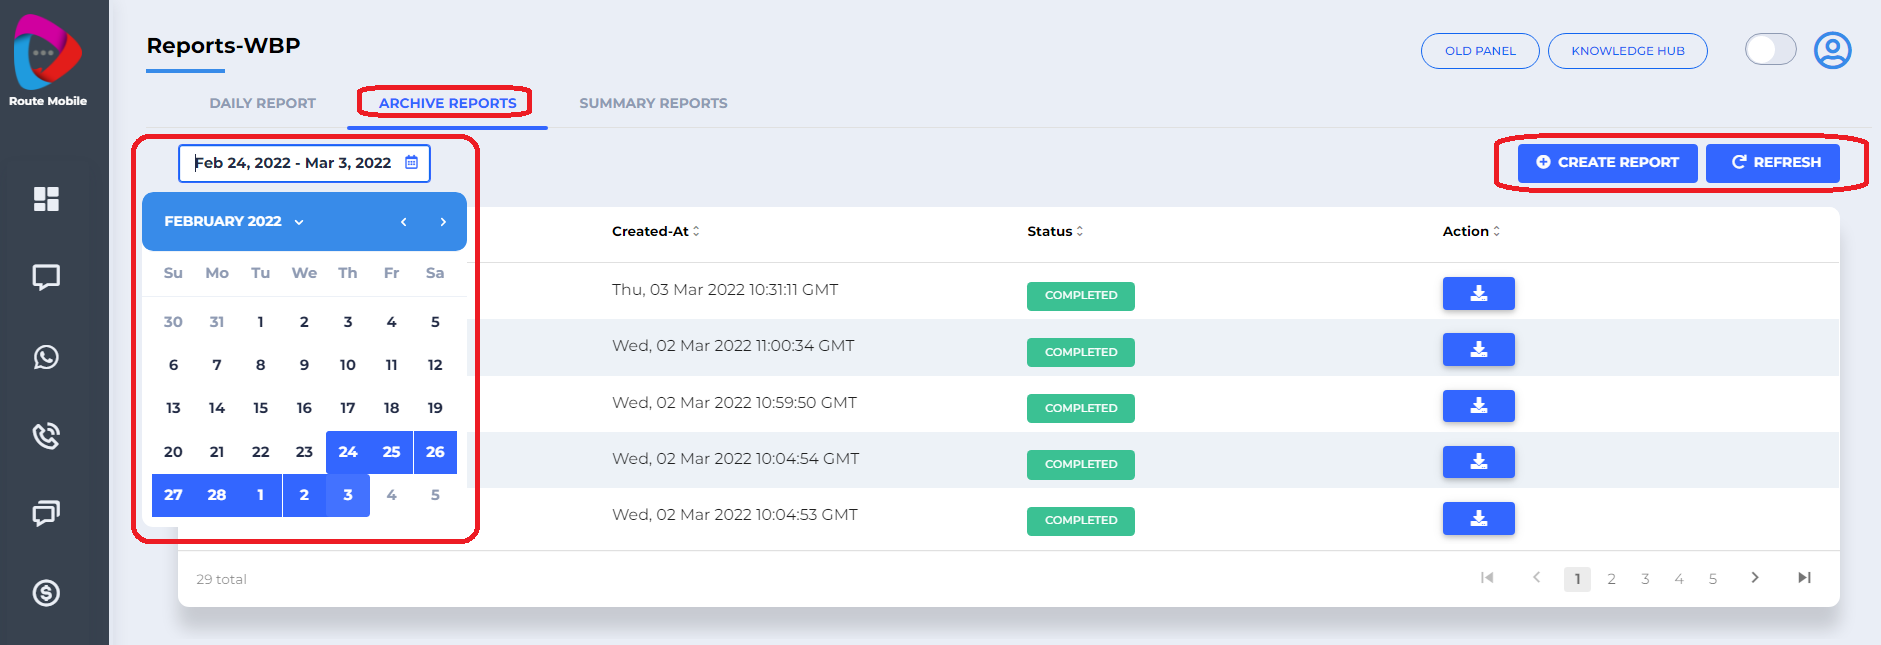Go to previous results page
The height and width of the screenshot is (645, 1881).
click(1536, 578)
